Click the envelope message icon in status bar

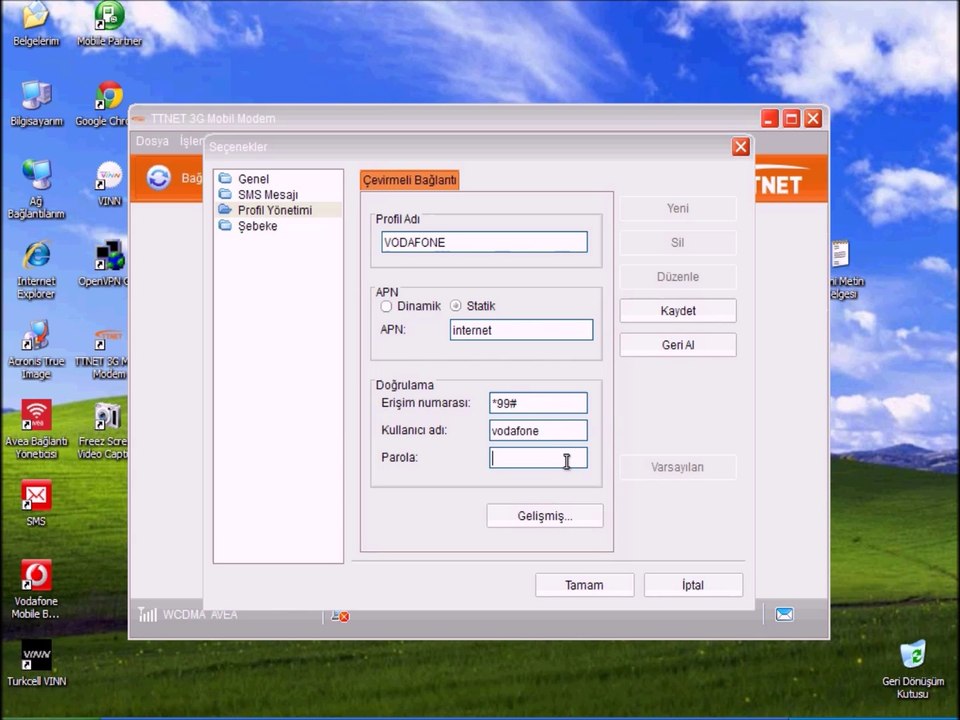pos(784,614)
